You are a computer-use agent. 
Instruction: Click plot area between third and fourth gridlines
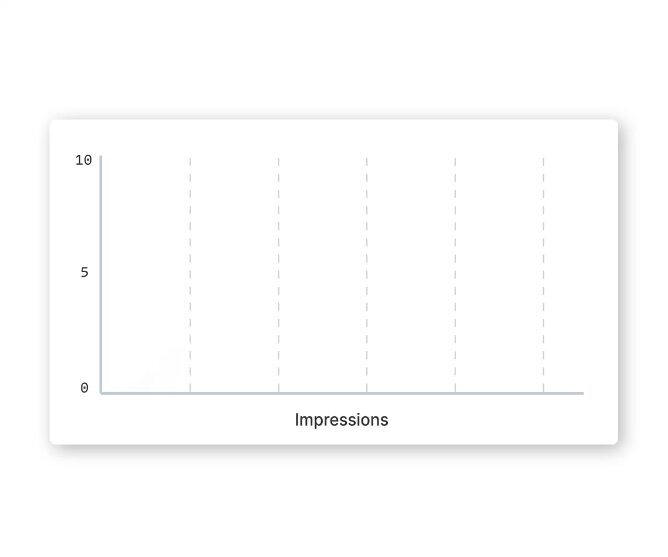tap(411, 274)
